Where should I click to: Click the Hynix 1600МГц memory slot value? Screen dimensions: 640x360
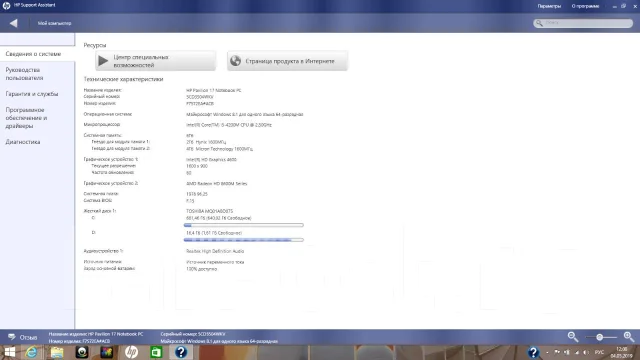[x=206, y=142]
